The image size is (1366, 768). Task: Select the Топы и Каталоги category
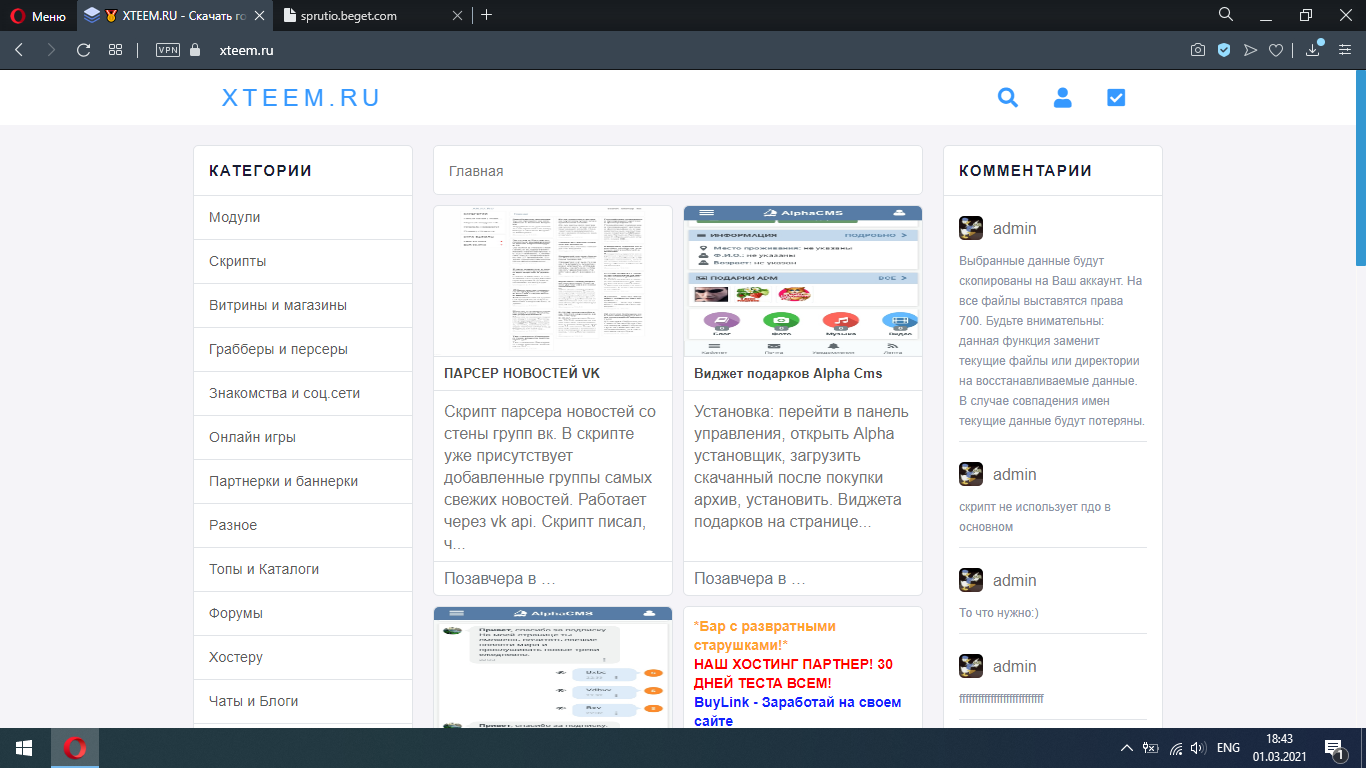pyautogui.click(x=303, y=569)
